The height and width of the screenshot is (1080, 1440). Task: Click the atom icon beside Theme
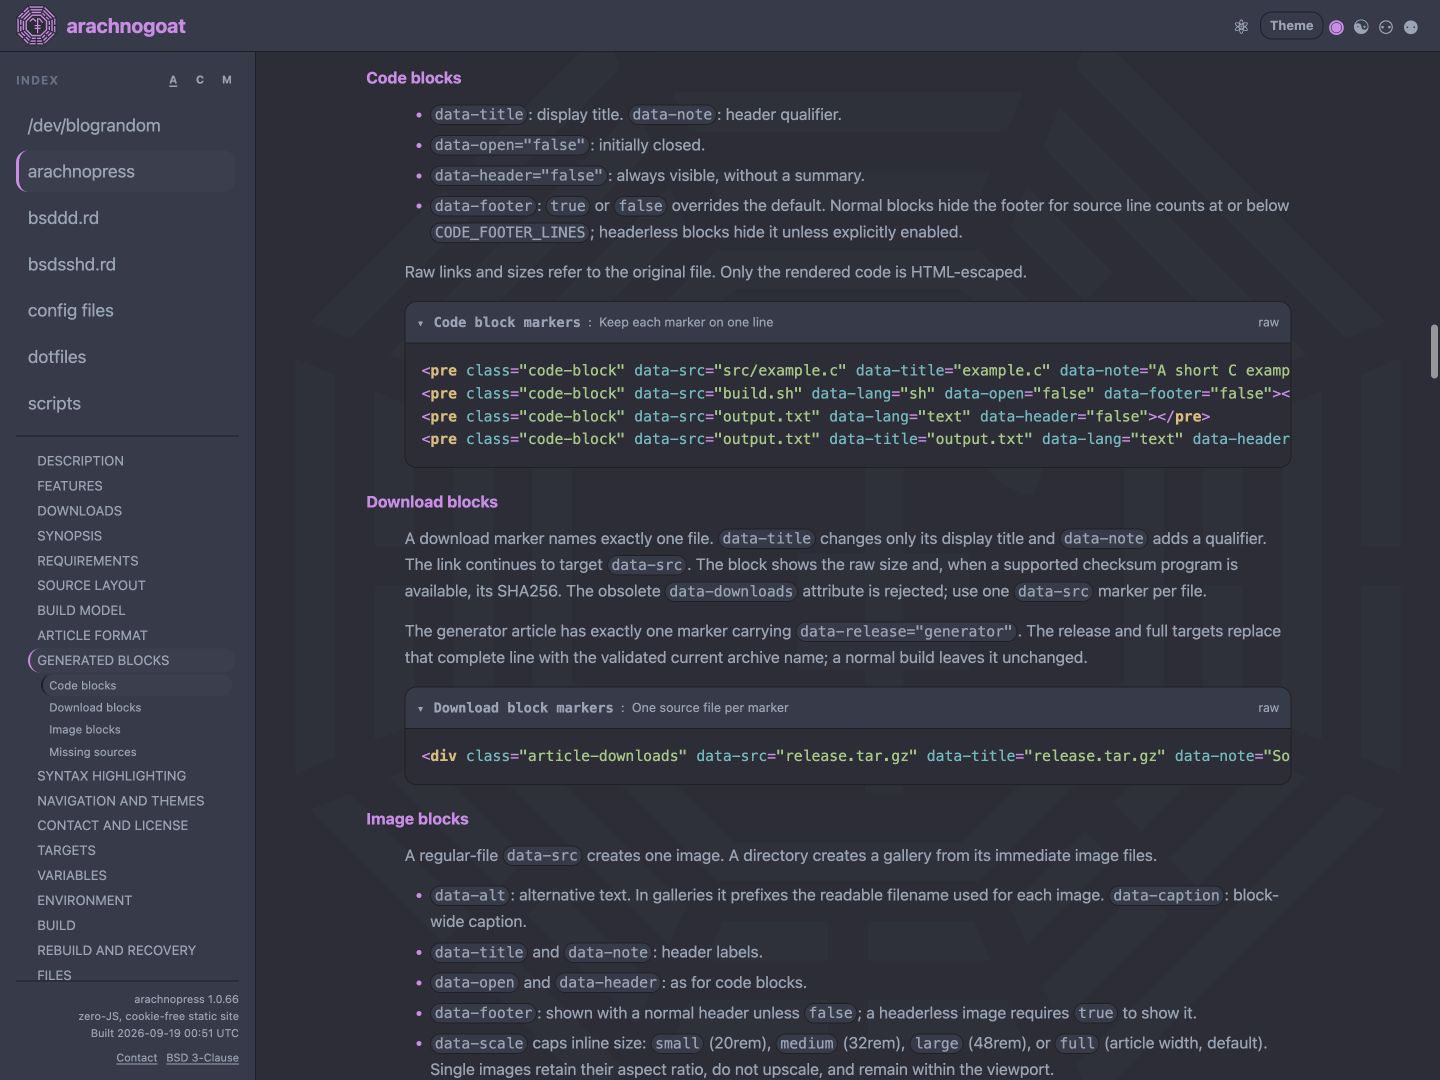tap(1241, 27)
